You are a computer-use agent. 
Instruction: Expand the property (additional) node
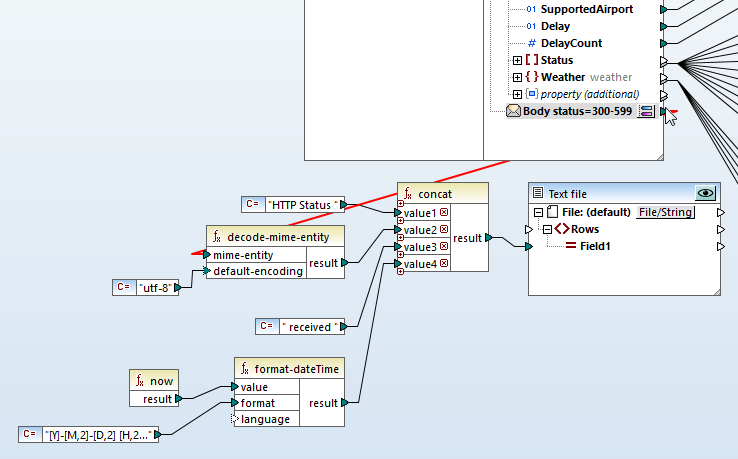pyautogui.click(x=517, y=94)
